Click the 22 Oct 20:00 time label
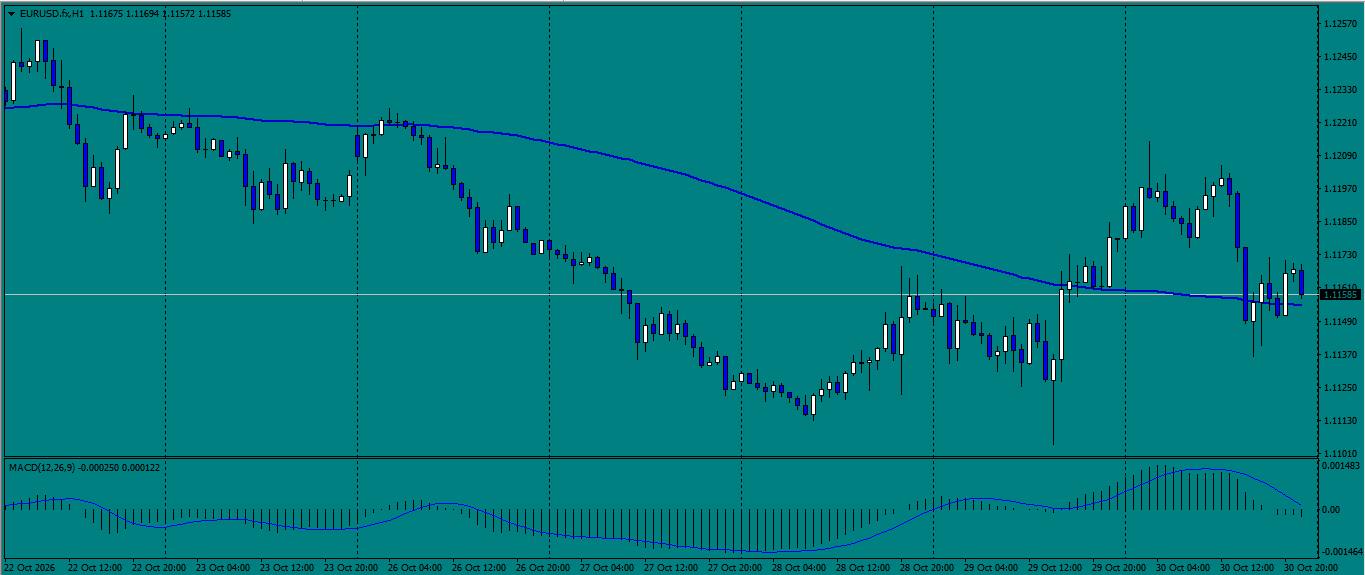Screen dimensions: 1365x575 [159, 567]
